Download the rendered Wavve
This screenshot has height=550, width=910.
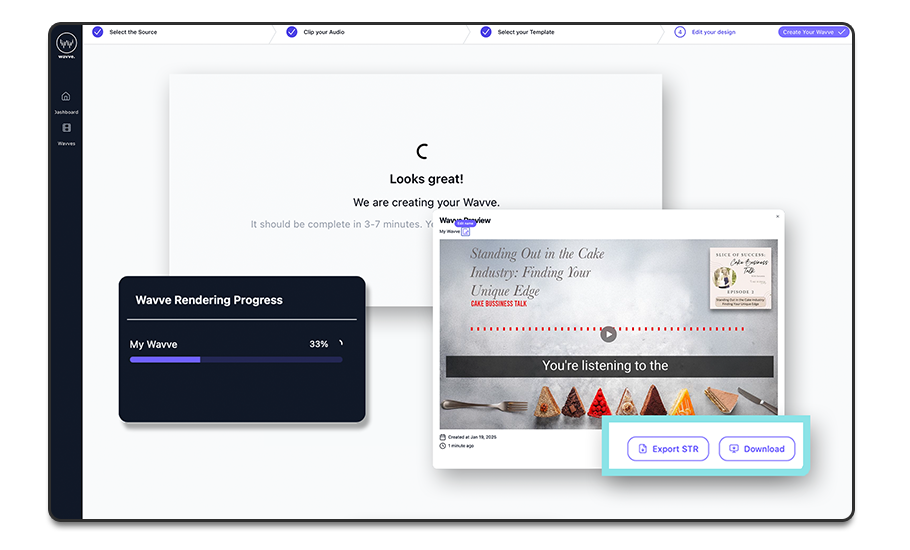point(756,449)
